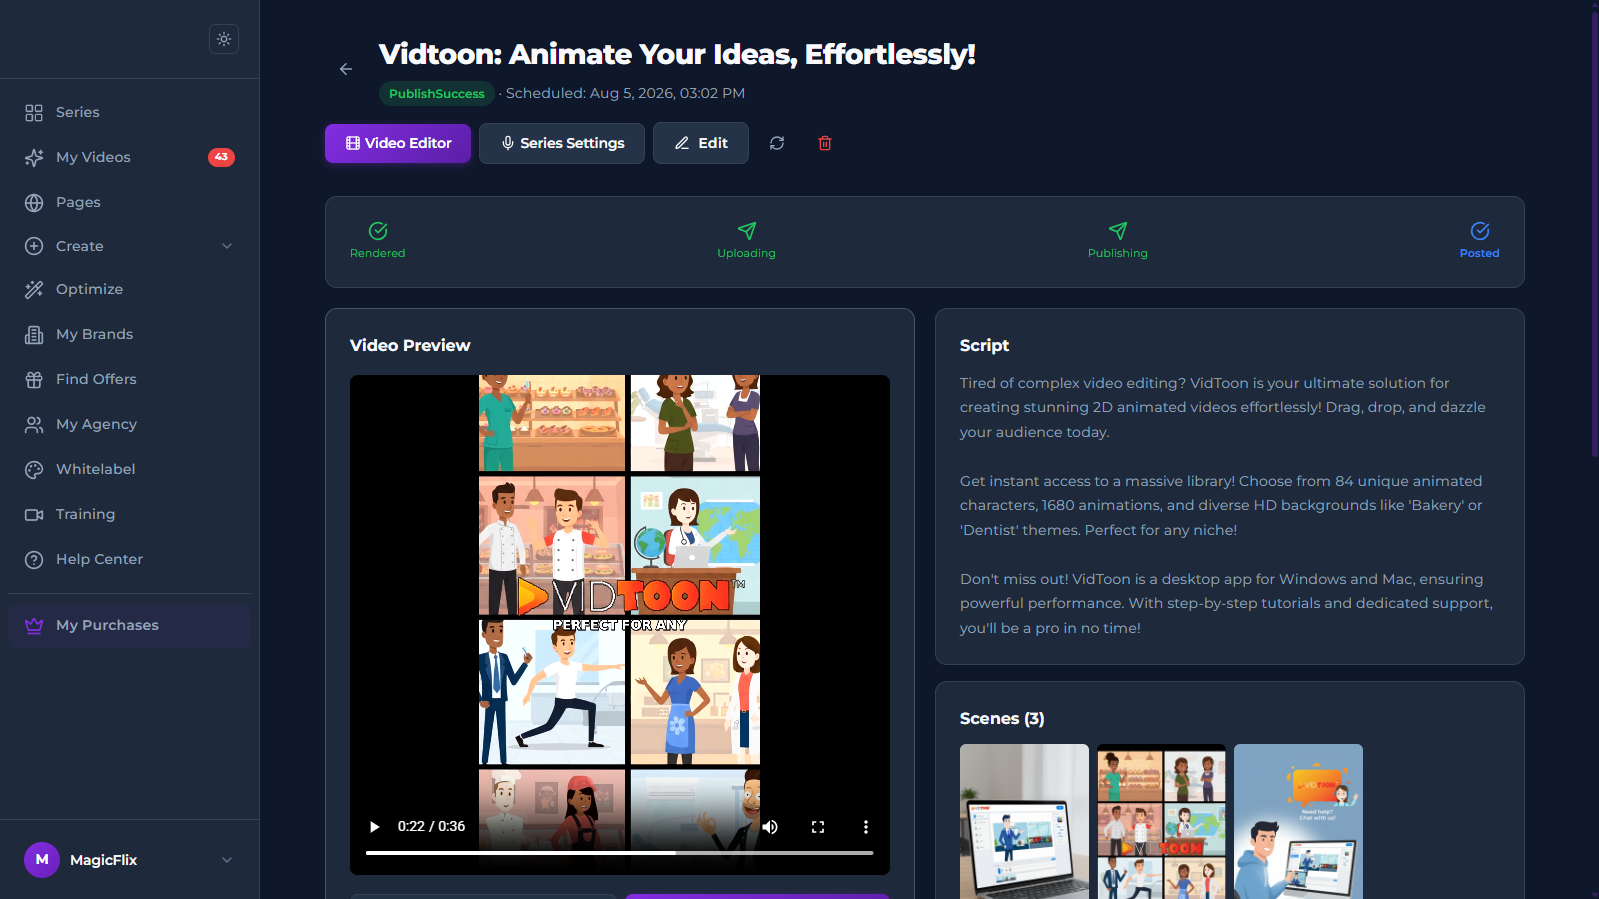The width and height of the screenshot is (1599, 899).
Task: Click the MagicFlix avatar circle
Action: pos(42,859)
